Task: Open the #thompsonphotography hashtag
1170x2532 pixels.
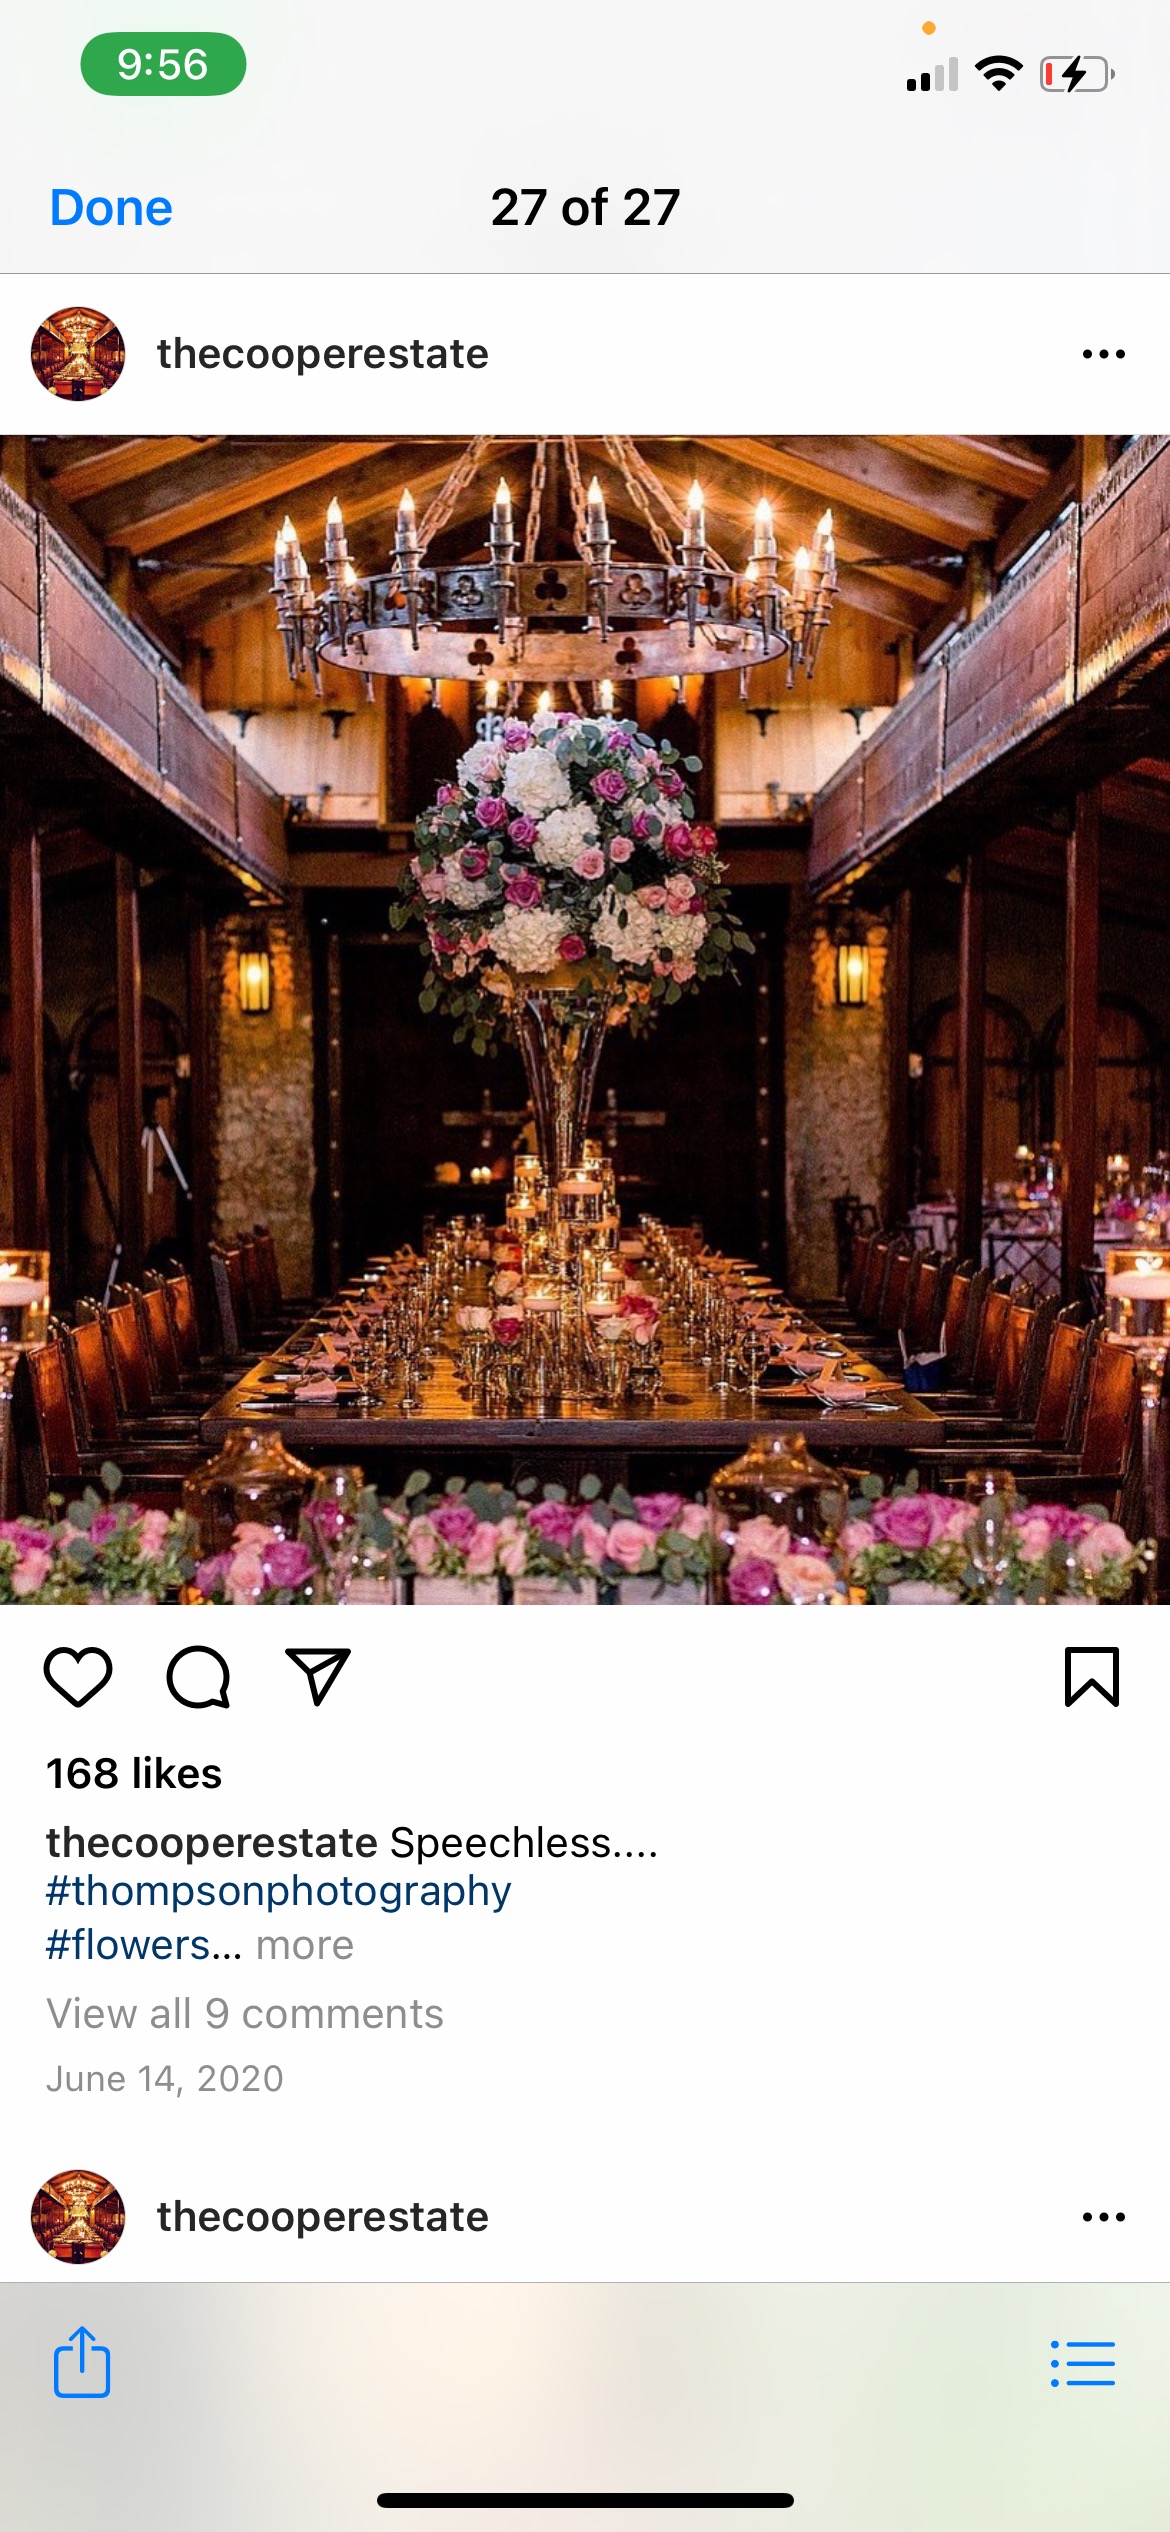Action: [278, 1891]
